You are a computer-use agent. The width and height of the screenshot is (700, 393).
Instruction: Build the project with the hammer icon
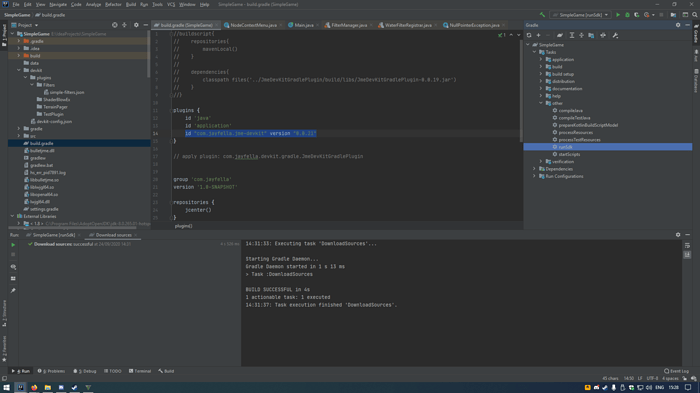tap(542, 15)
